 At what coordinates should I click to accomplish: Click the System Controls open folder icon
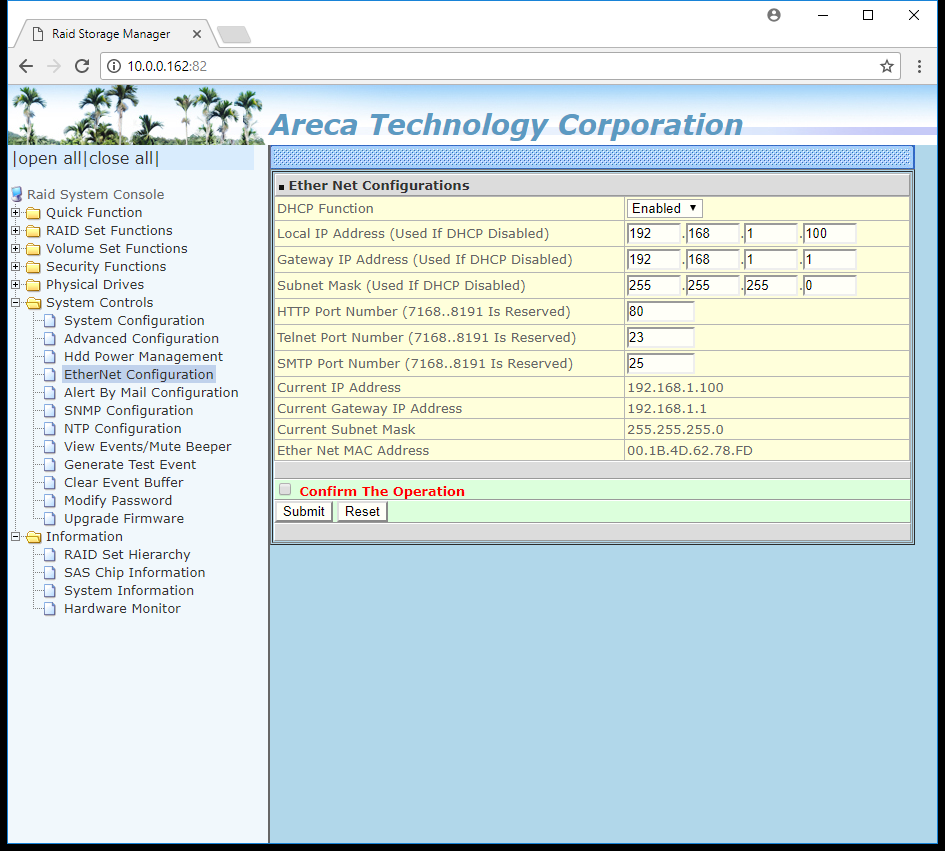click(x=34, y=303)
